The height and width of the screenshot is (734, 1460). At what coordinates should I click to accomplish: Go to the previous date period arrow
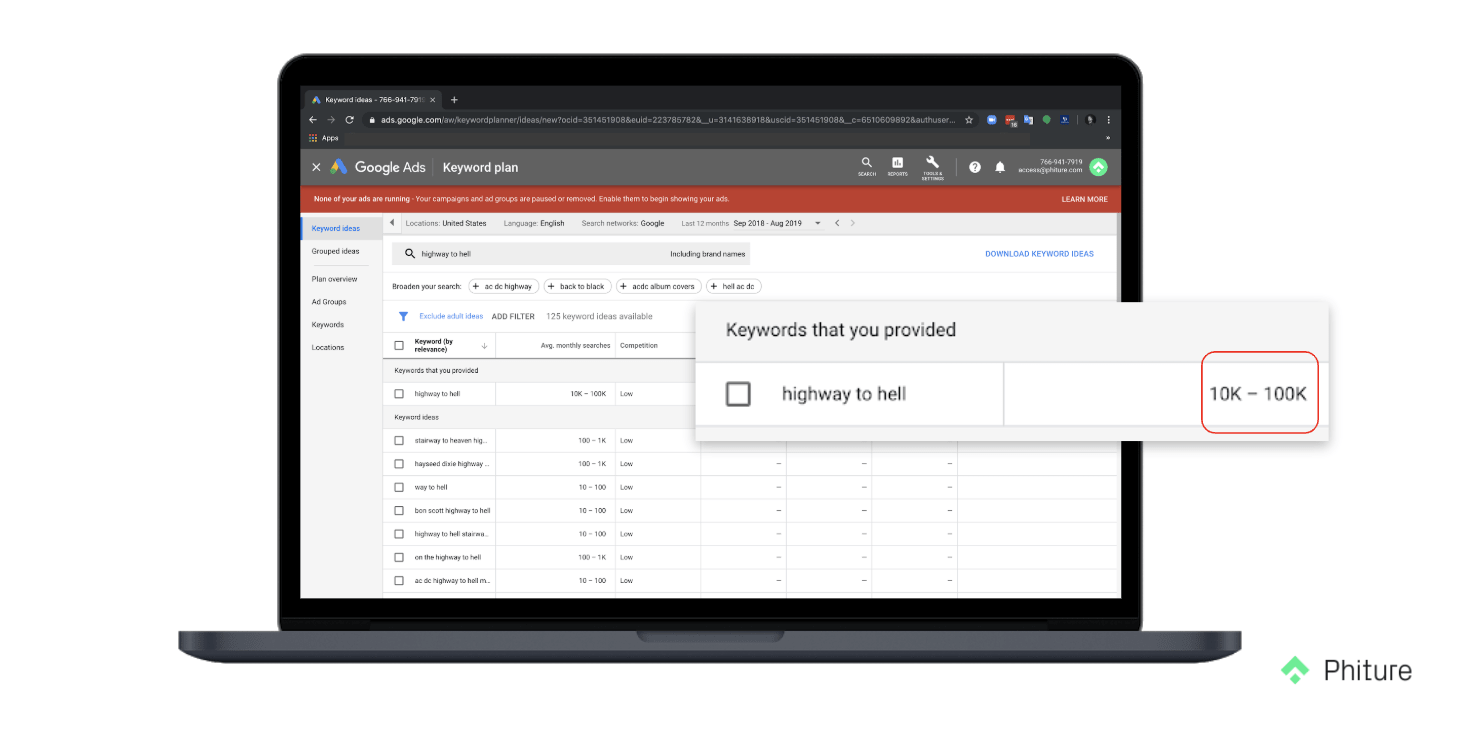(x=837, y=223)
